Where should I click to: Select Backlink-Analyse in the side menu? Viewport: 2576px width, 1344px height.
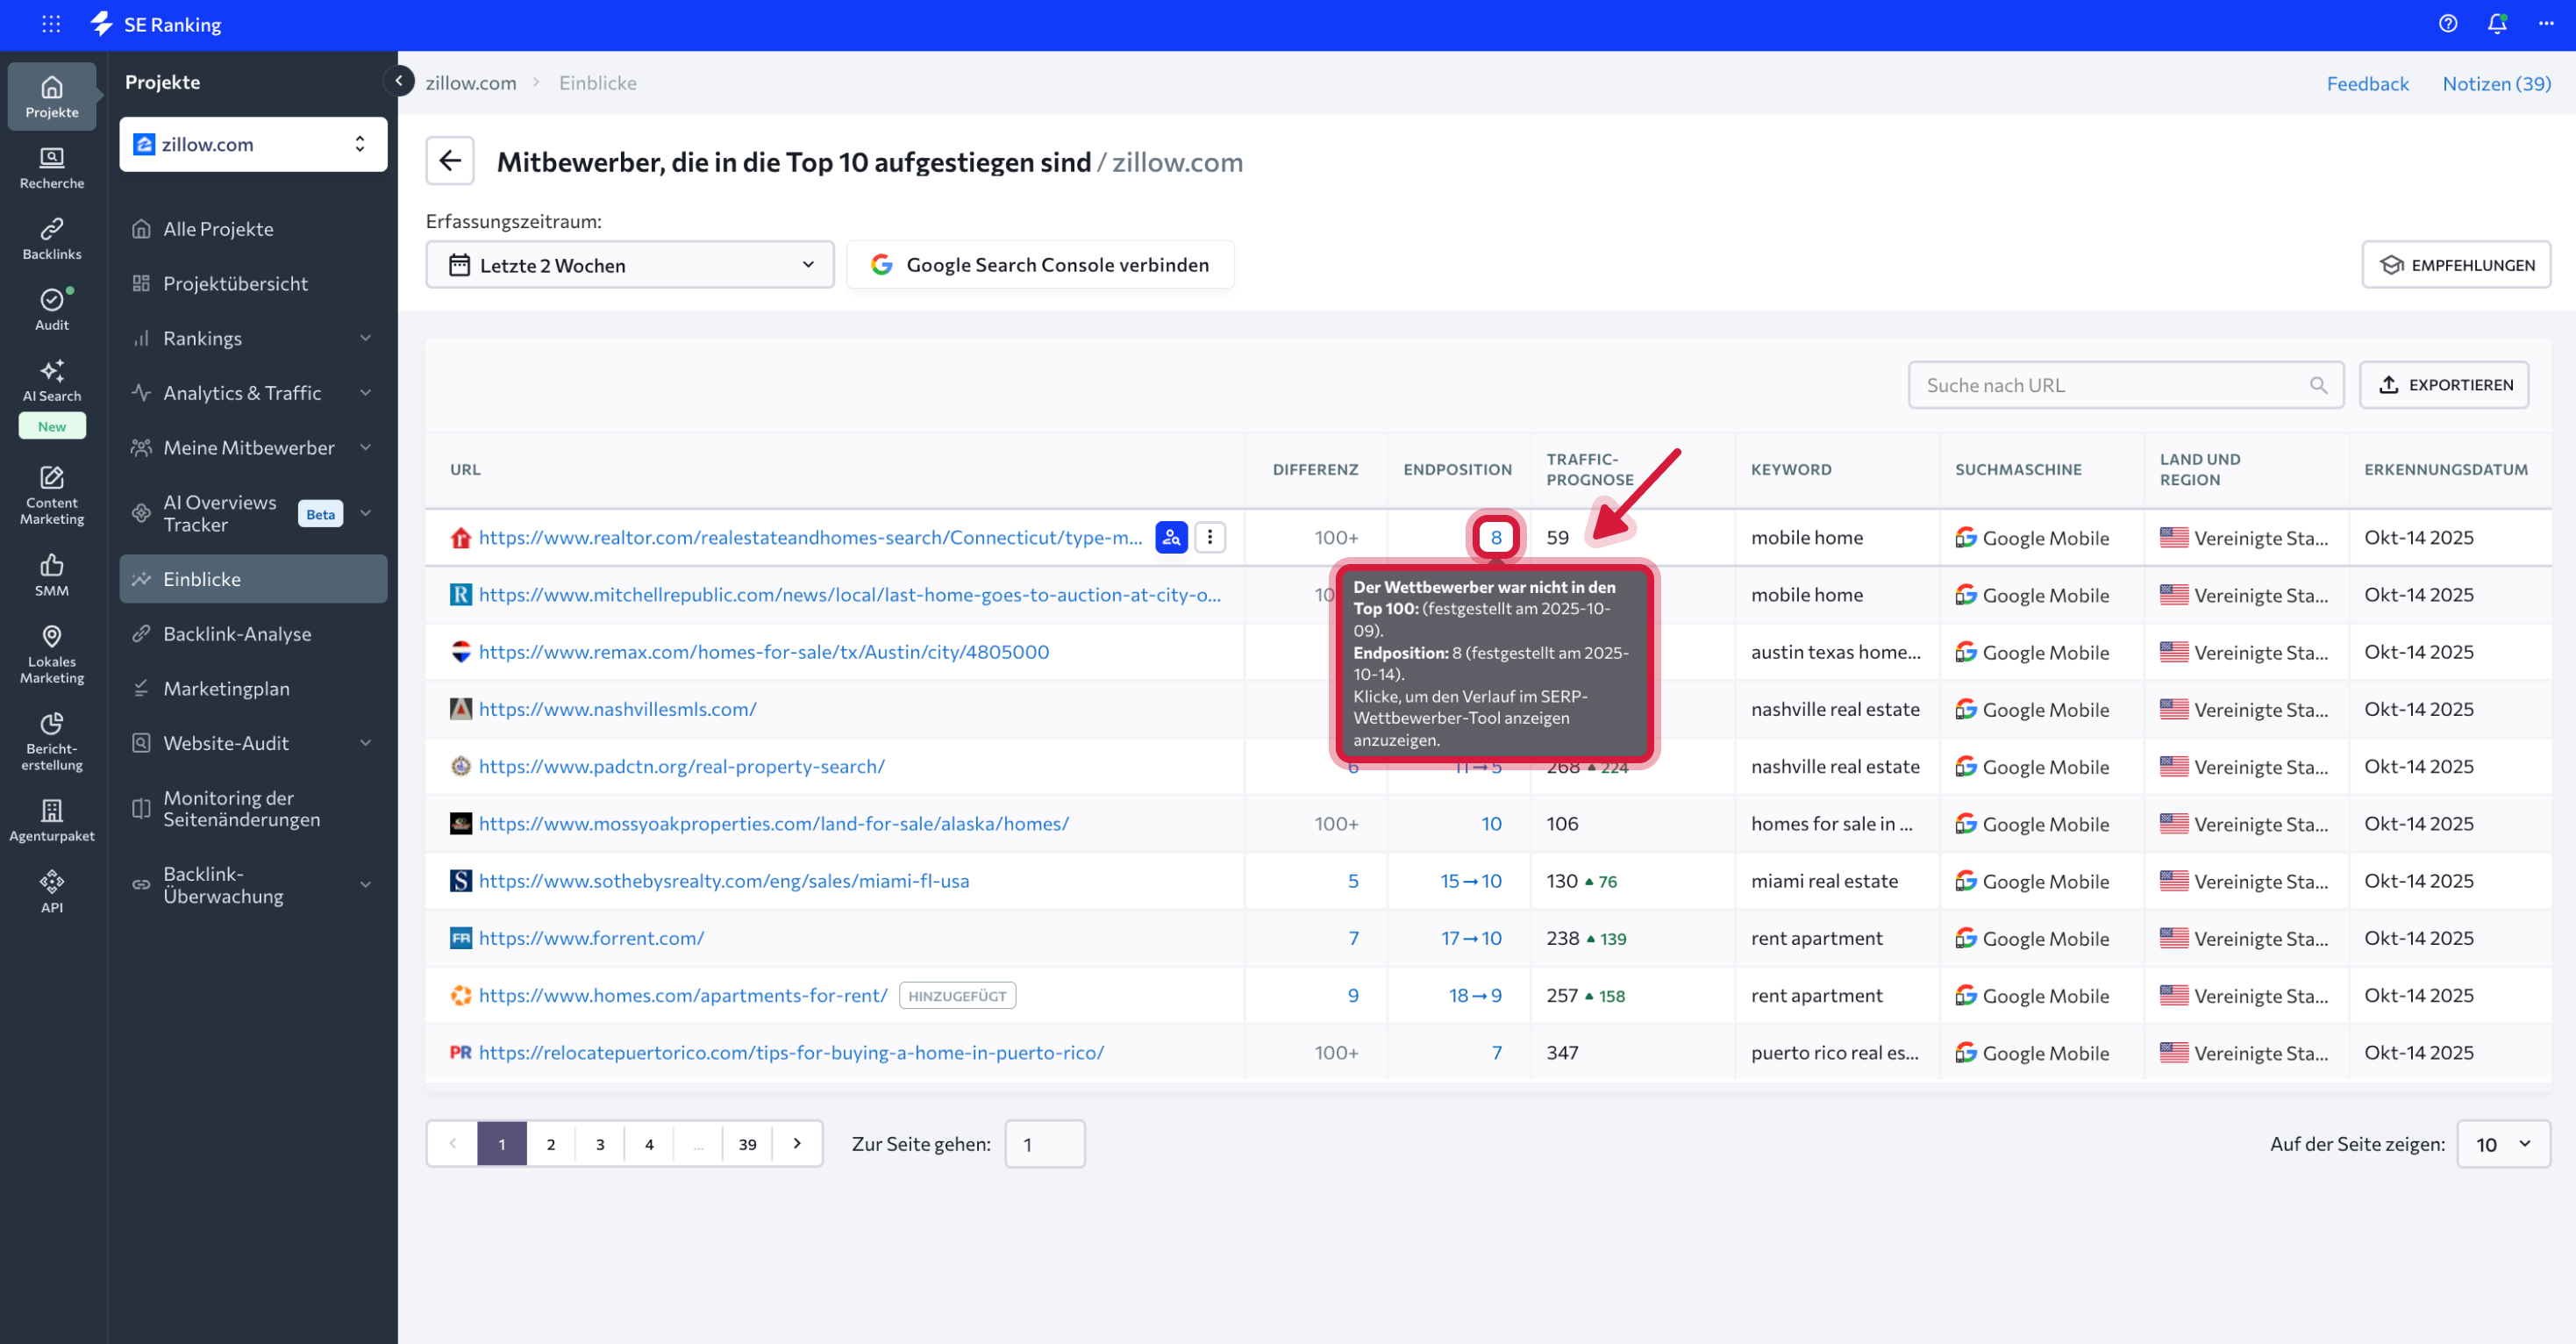pyautogui.click(x=237, y=633)
